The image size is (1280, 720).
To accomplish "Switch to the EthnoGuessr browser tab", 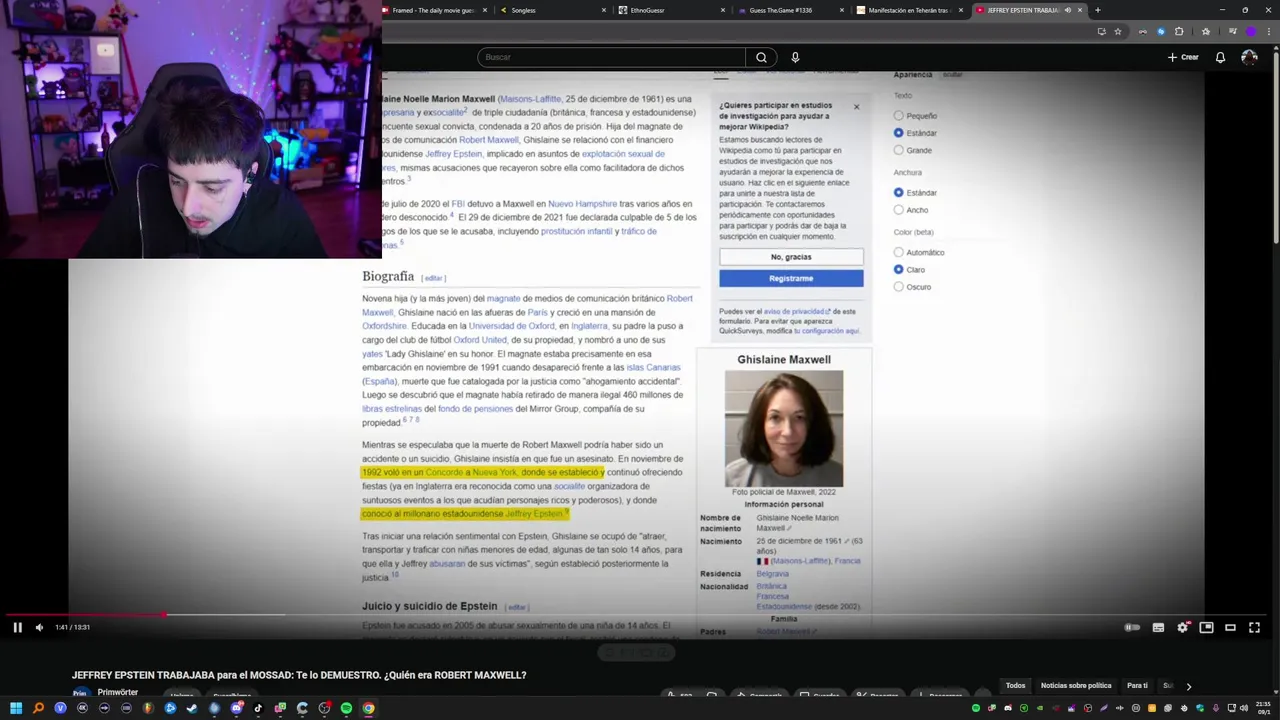I will [x=670, y=10].
